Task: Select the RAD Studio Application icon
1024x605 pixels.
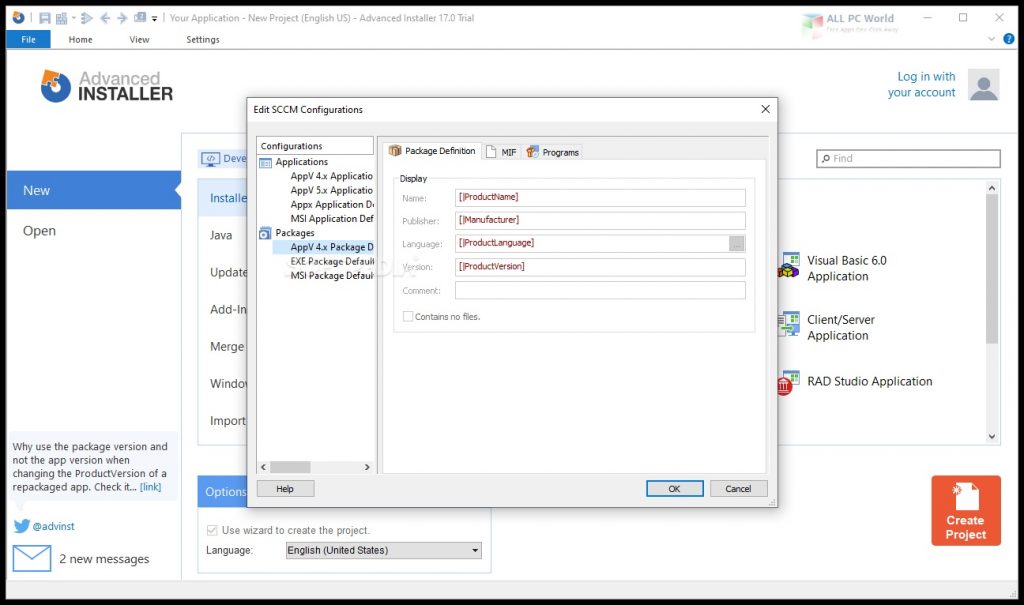Action: tap(786, 382)
